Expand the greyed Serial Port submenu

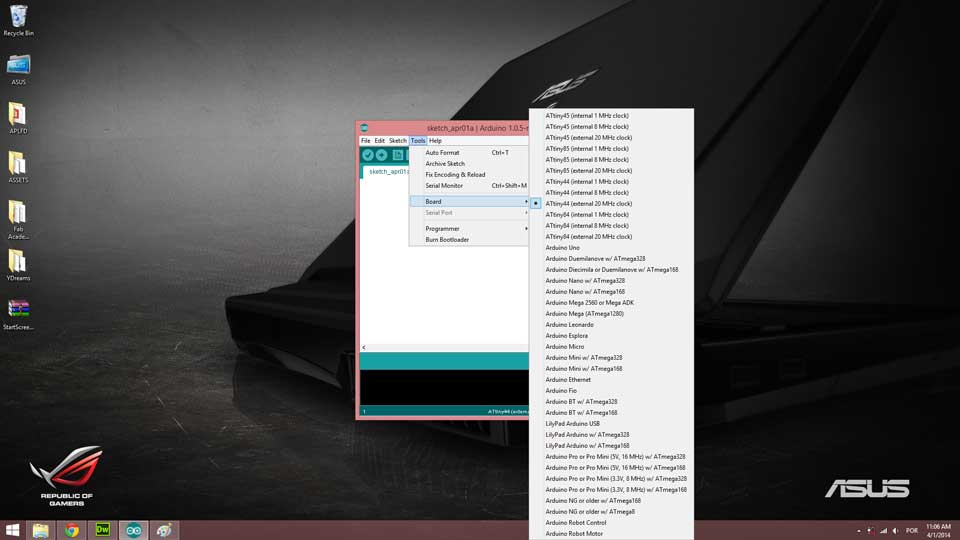(x=468, y=212)
